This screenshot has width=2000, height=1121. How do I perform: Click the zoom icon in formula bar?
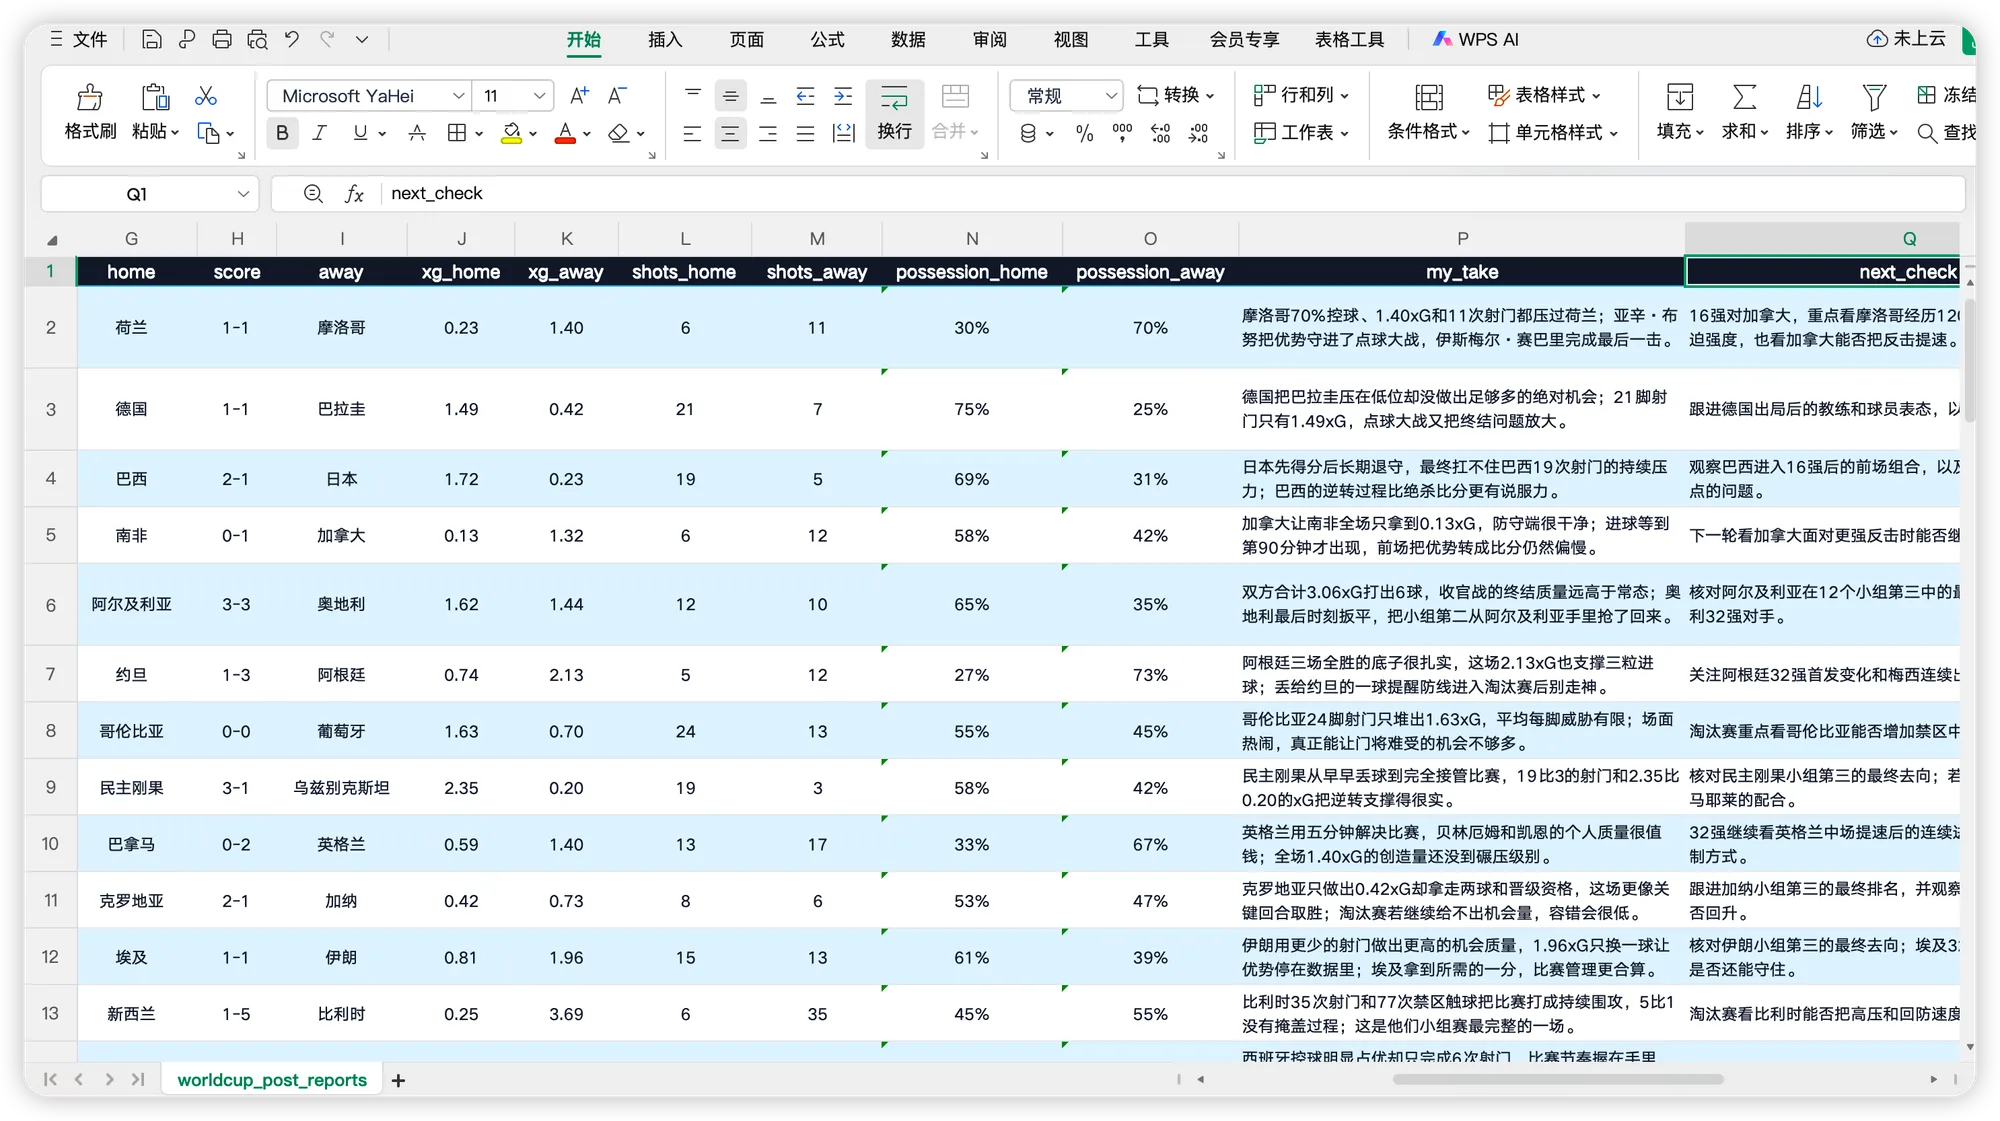click(313, 193)
